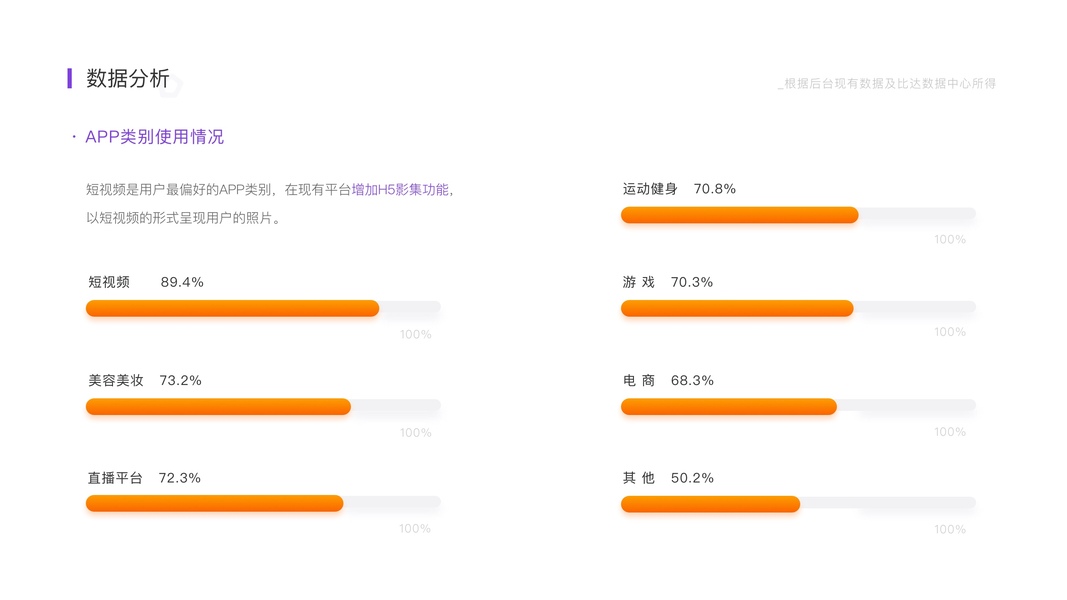The width and height of the screenshot is (1067, 600).
Task: Click the APP类别使用情况 section heading
Action: 154,137
